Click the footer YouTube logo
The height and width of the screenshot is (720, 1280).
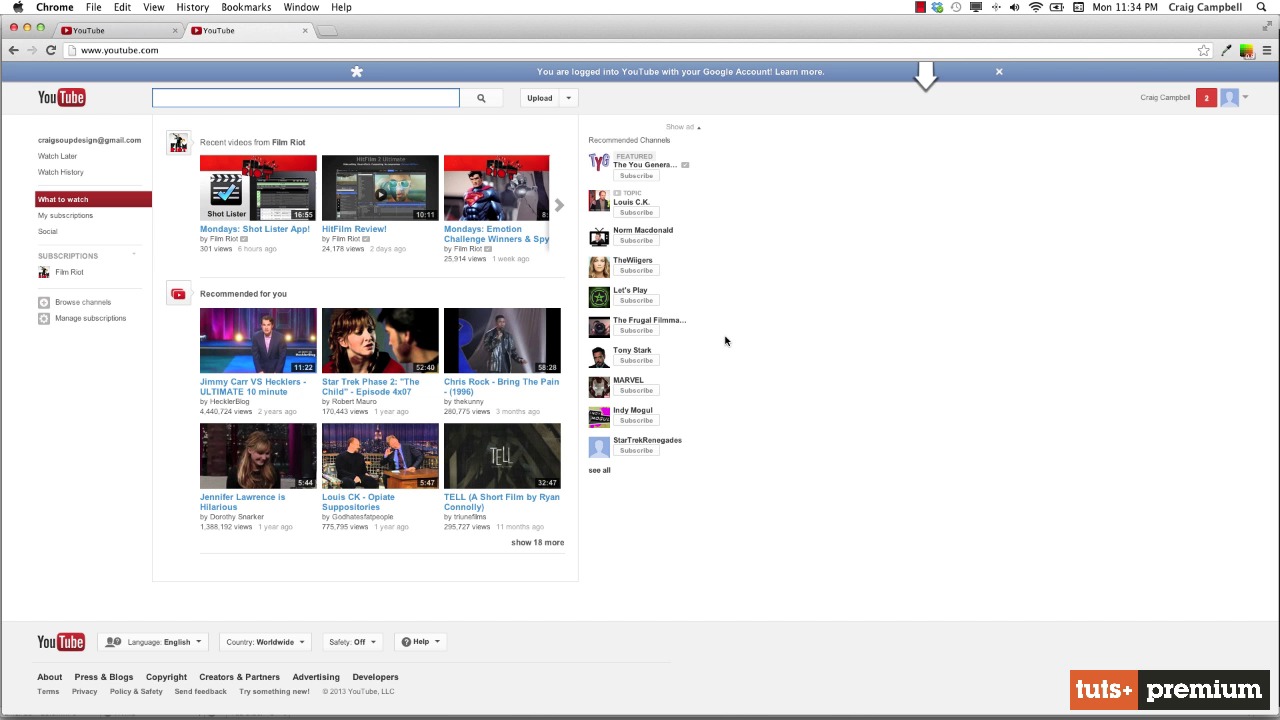[61, 642]
